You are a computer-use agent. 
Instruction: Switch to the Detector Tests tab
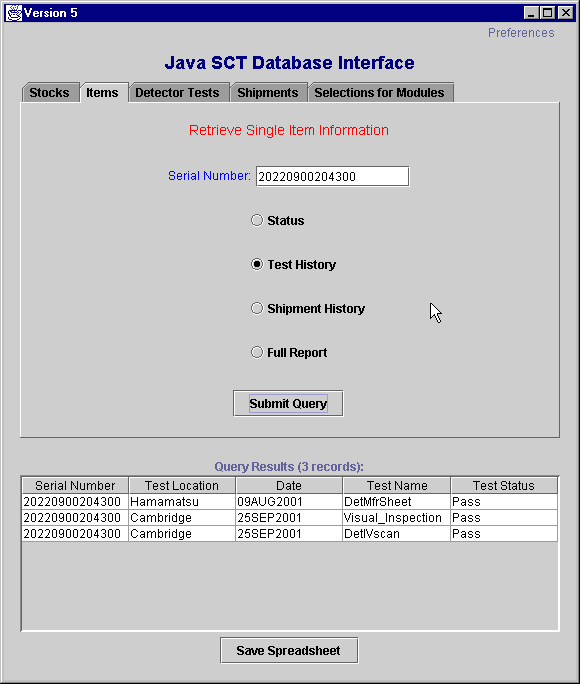(178, 92)
